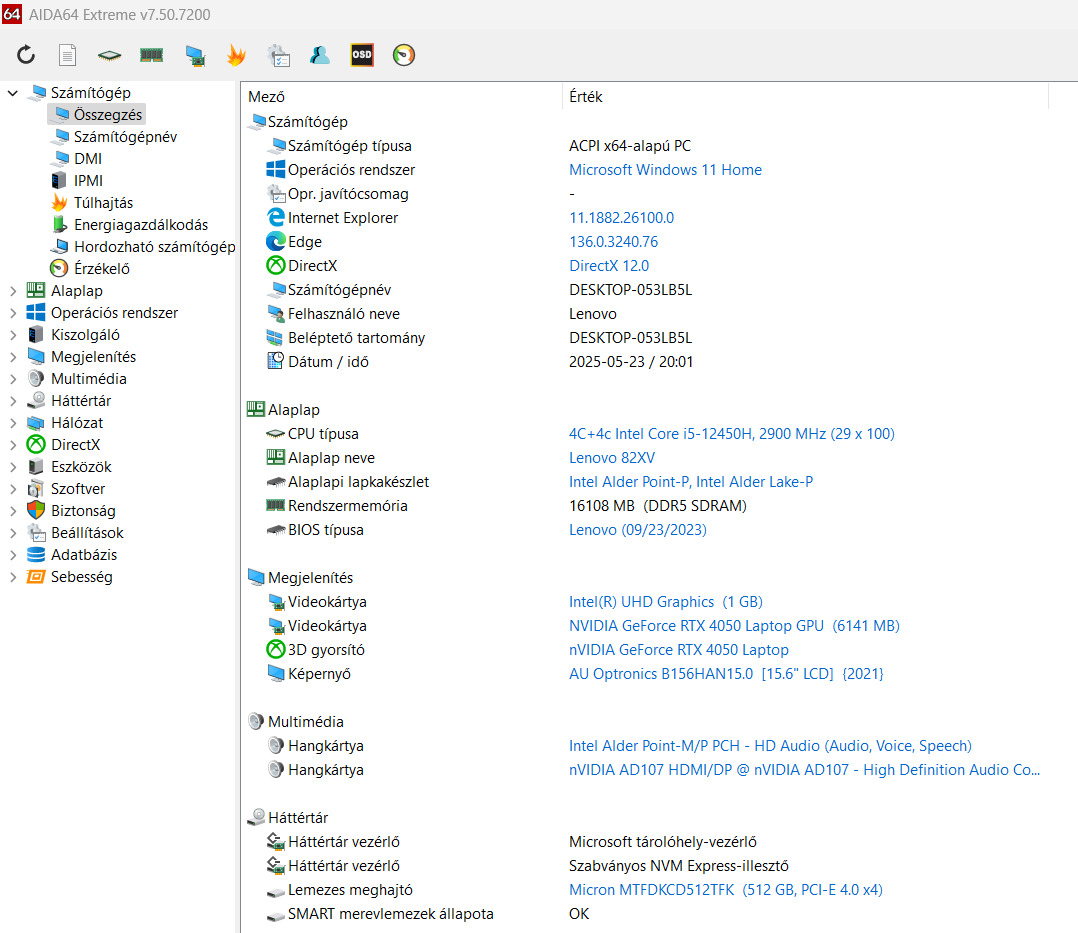Click the CPU chip toolbar icon
This screenshot has height=933, width=1078.
pos(109,55)
